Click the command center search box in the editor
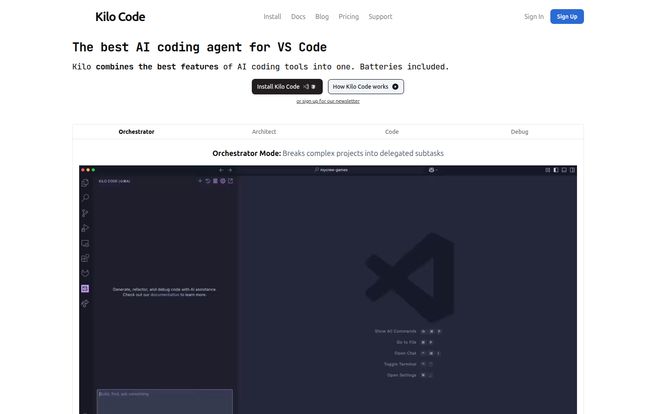Screen dimensions: 650x414 331,170
